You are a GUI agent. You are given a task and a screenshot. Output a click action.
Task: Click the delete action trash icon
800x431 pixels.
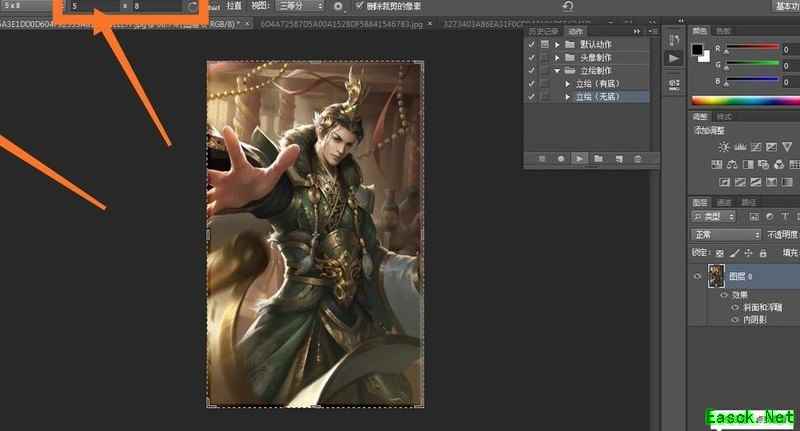[637, 158]
